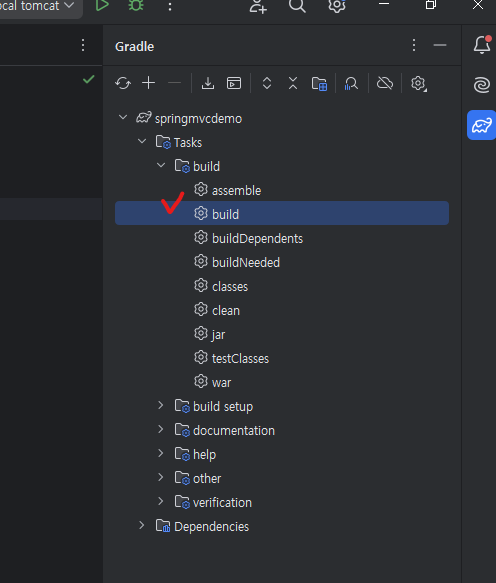Image resolution: width=496 pixels, height=583 pixels.
Task: Click the left panel three-dot options menu
Action: click(83, 45)
